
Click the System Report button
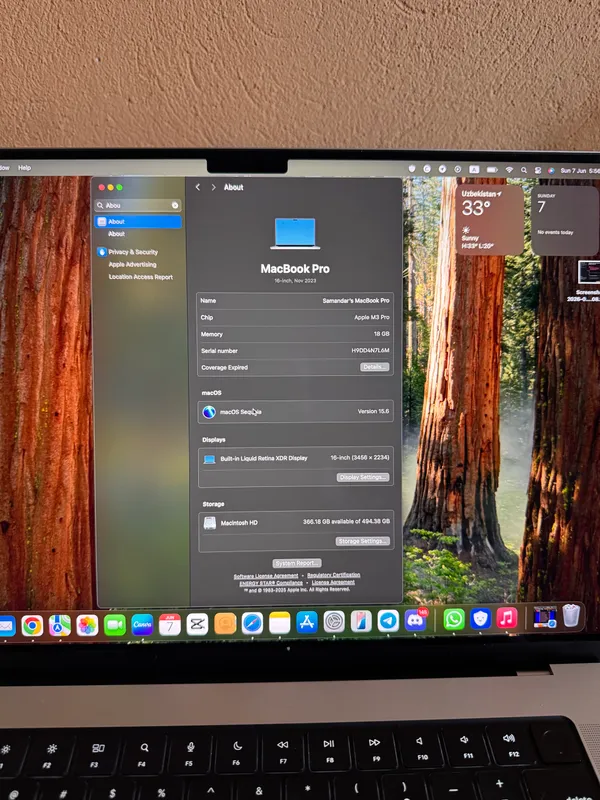pyautogui.click(x=297, y=563)
